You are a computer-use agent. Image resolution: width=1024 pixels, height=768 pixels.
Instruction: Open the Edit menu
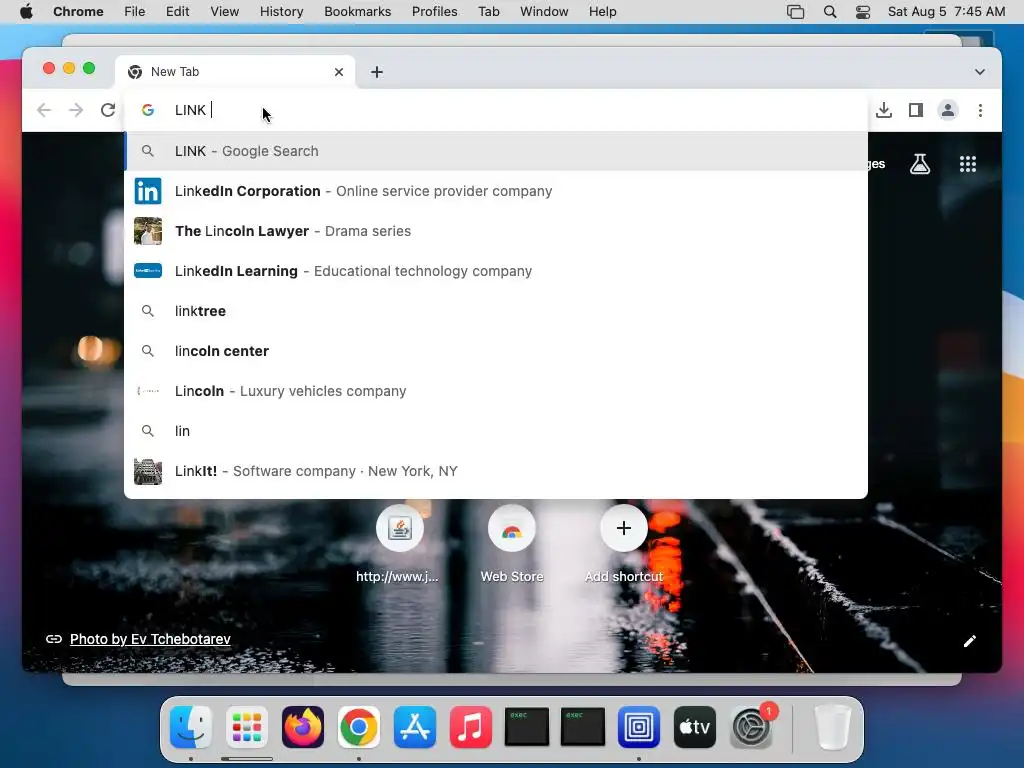pos(177,12)
